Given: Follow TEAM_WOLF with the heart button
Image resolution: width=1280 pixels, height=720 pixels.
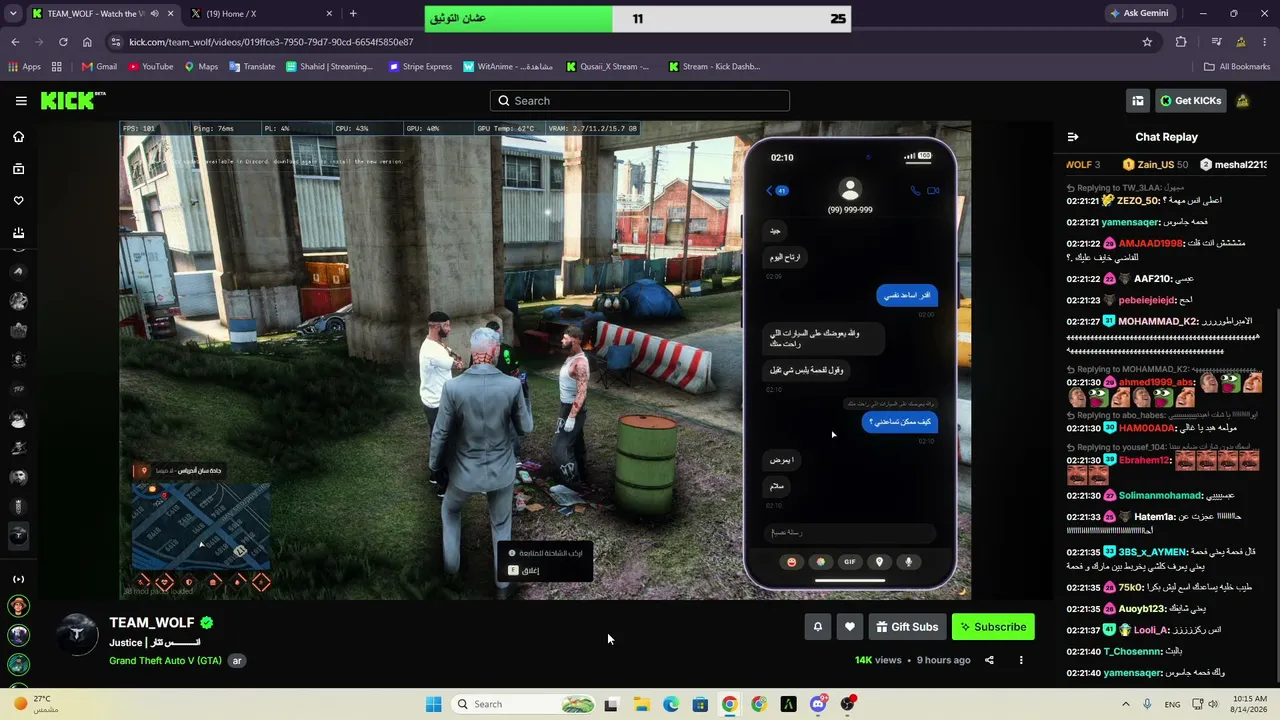Looking at the screenshot, I should [x=850, y=627].
